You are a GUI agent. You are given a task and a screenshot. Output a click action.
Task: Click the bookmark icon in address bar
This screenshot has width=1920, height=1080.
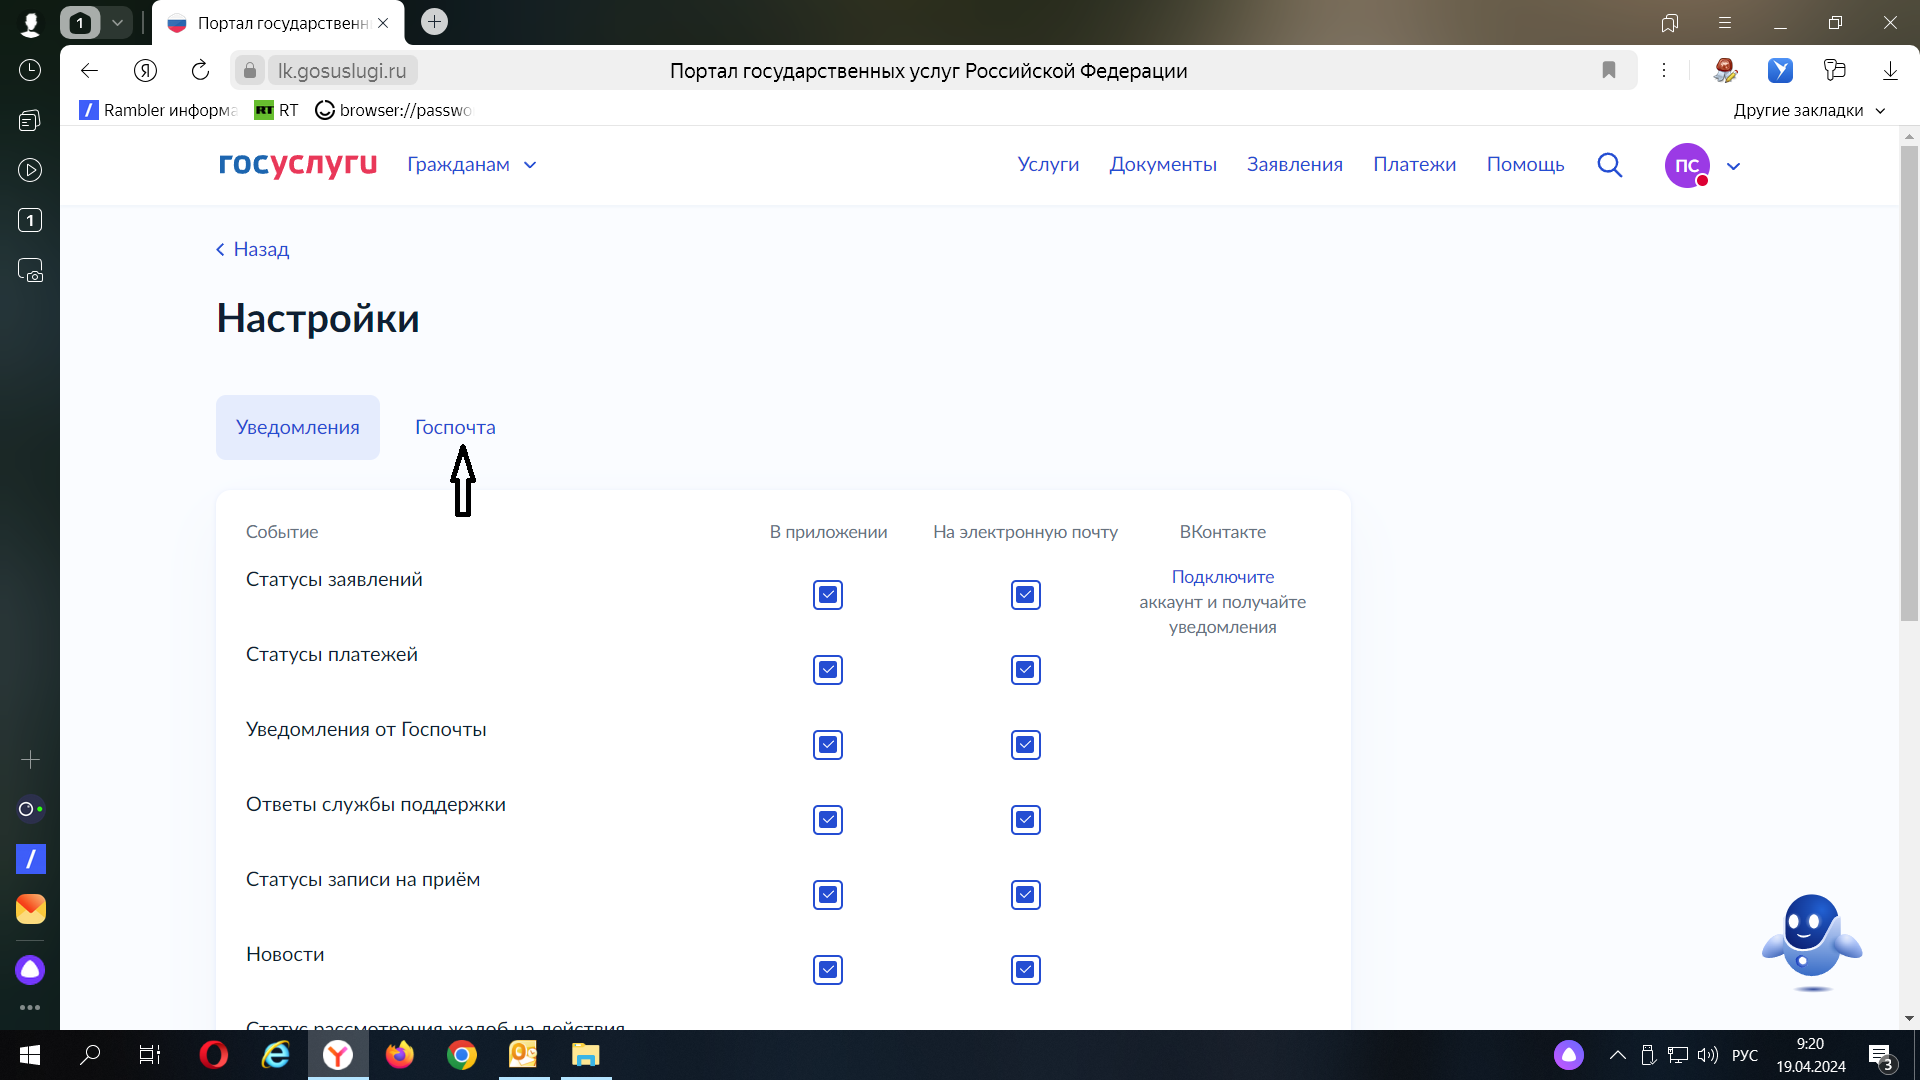pyautogui.click(x=1608, y=70)
